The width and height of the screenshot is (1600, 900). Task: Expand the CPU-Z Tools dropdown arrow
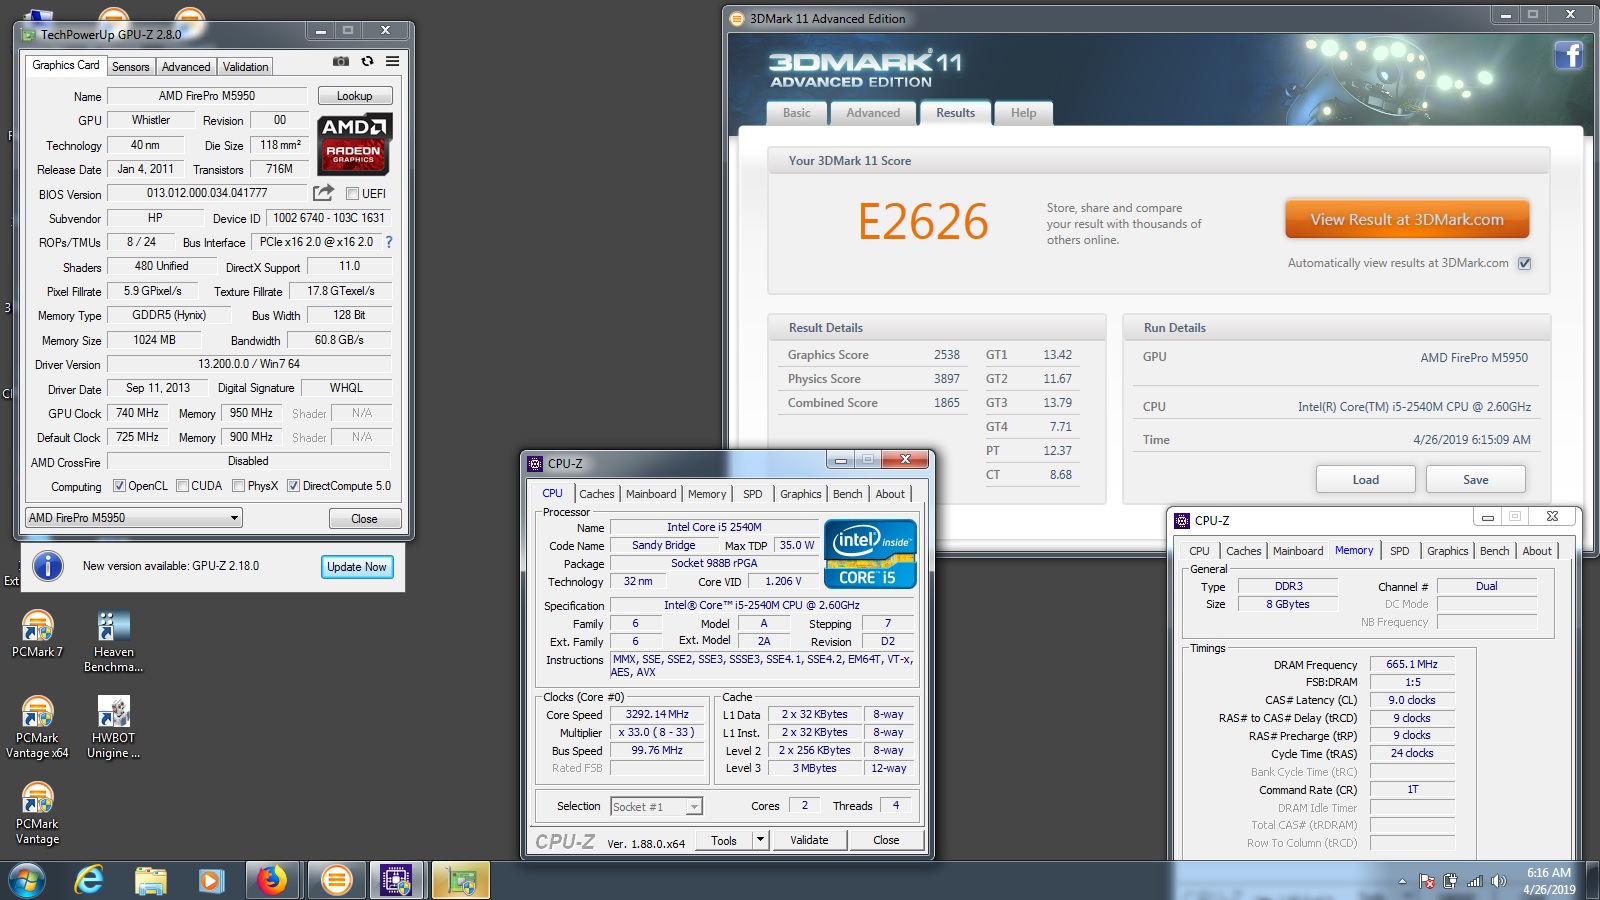[760, 840]
